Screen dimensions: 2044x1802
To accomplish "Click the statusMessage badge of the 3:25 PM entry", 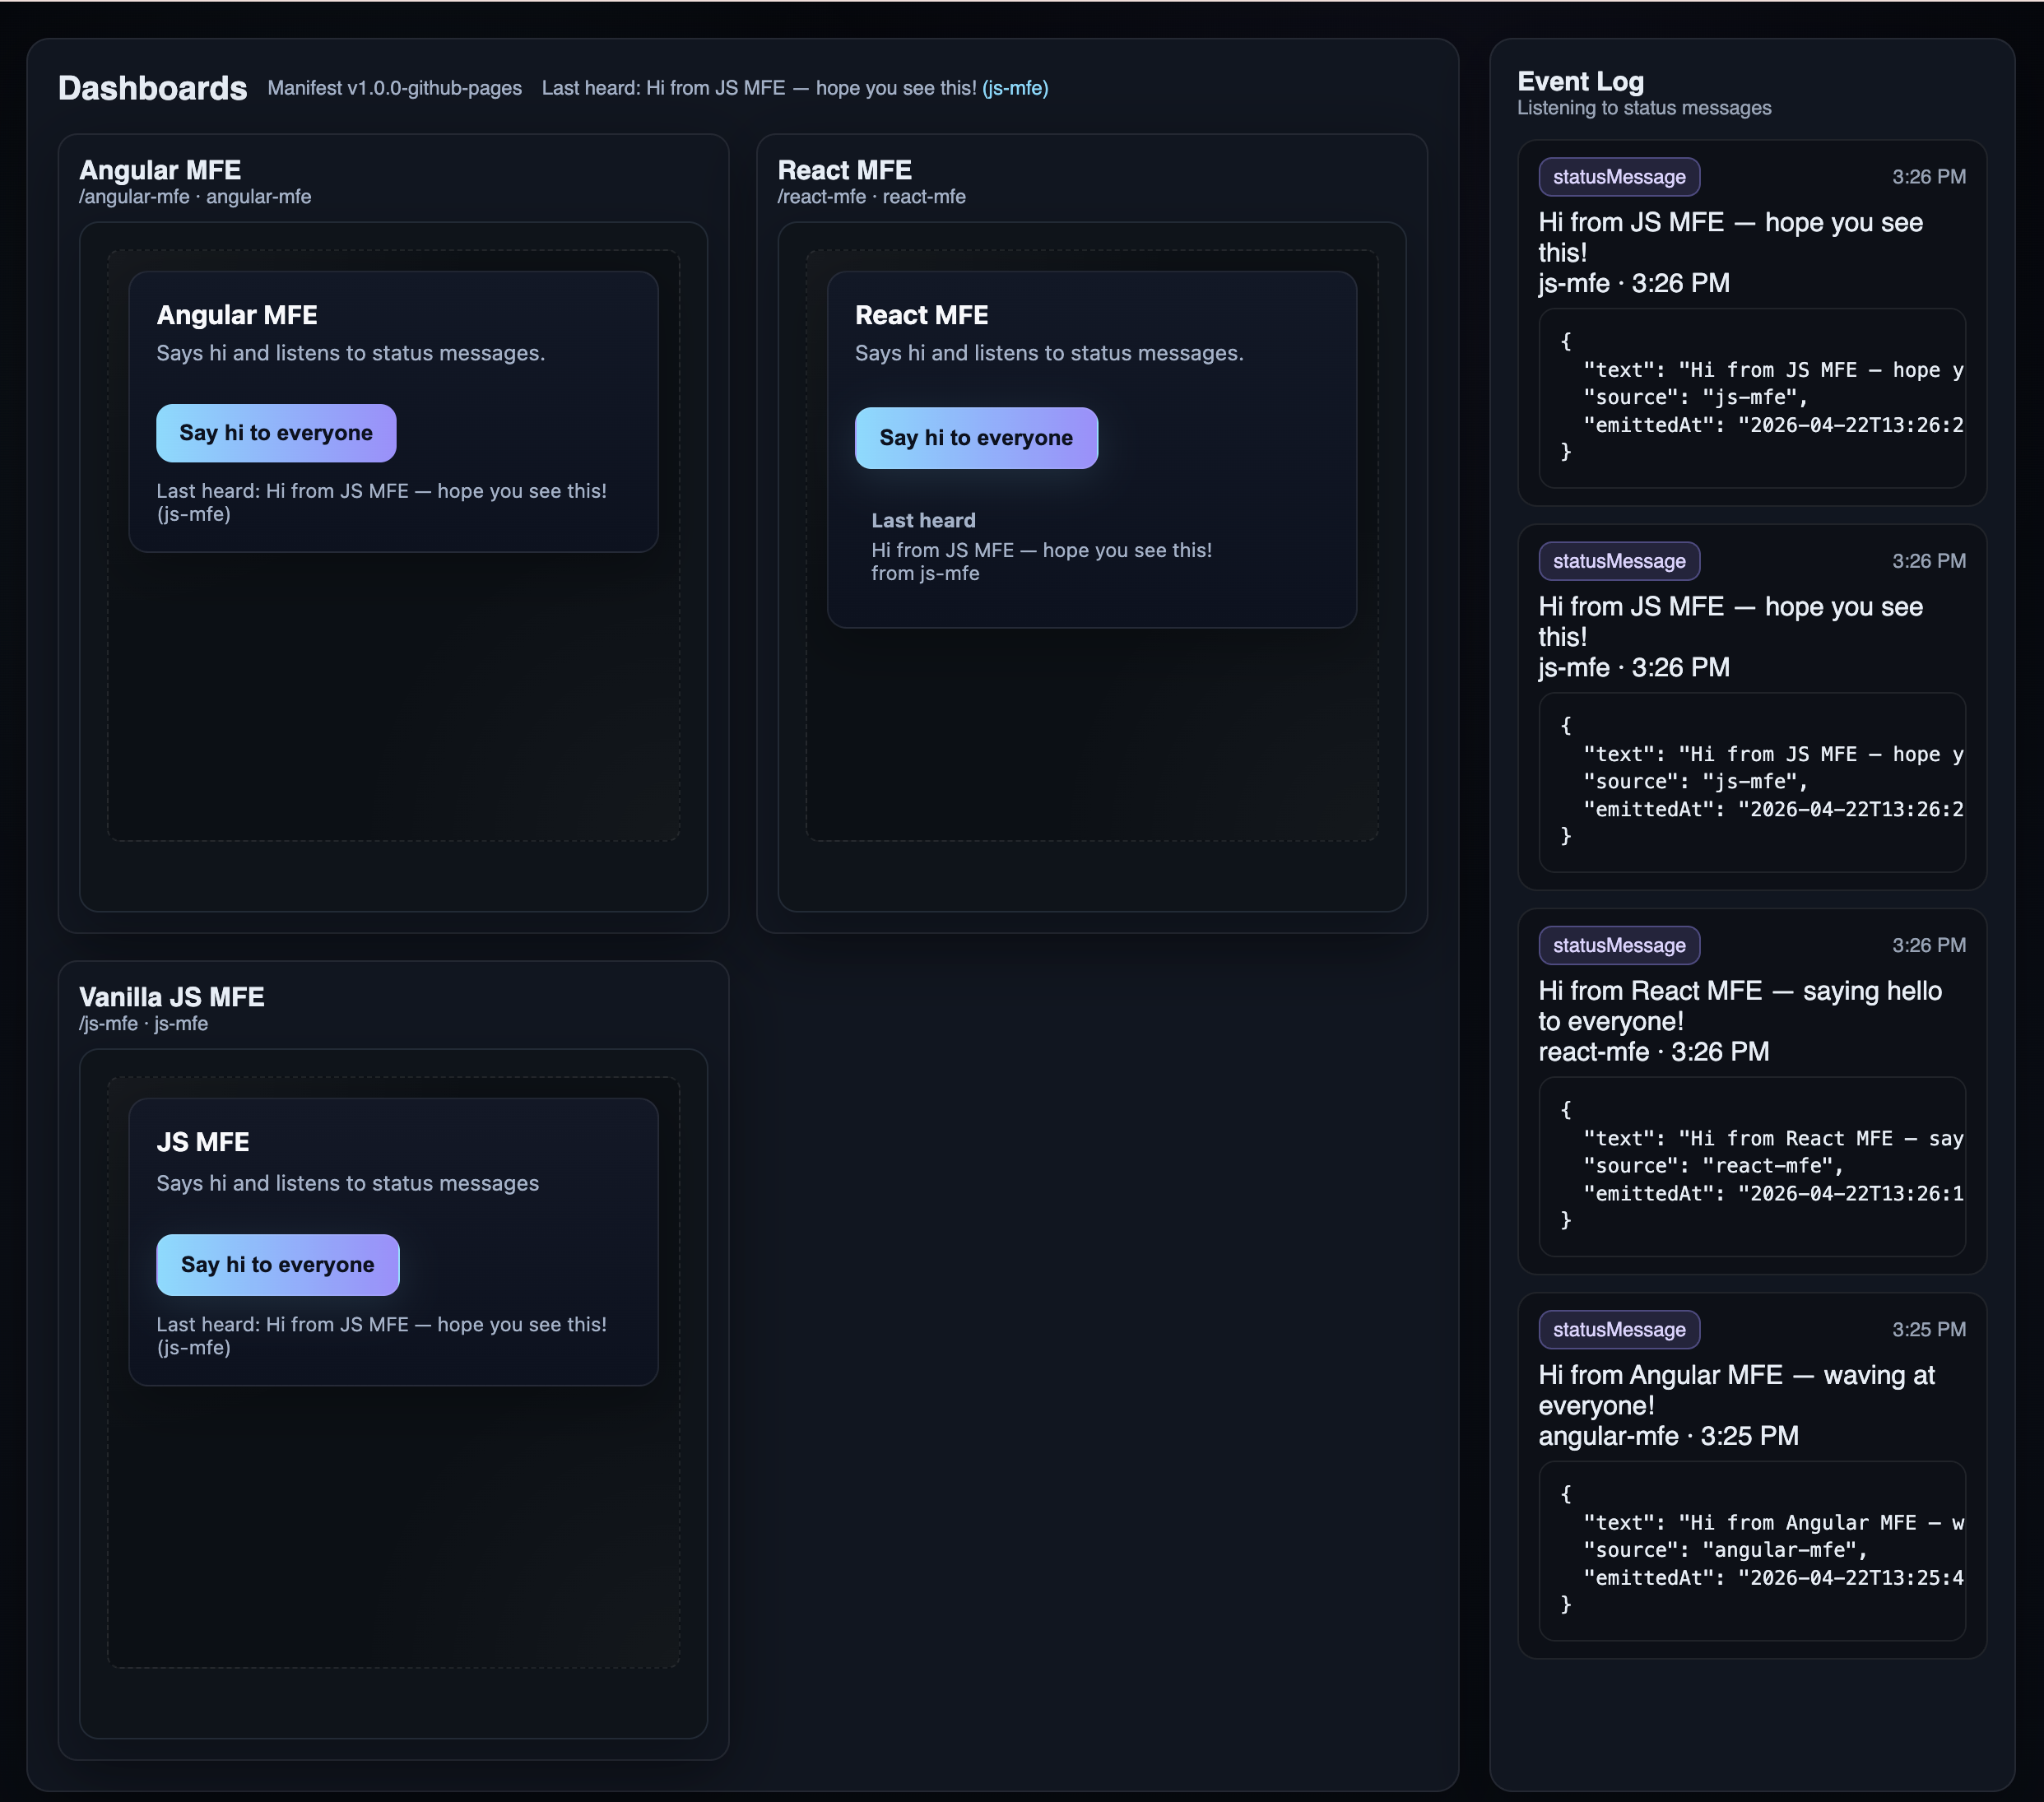I will click(1618, 1329).
